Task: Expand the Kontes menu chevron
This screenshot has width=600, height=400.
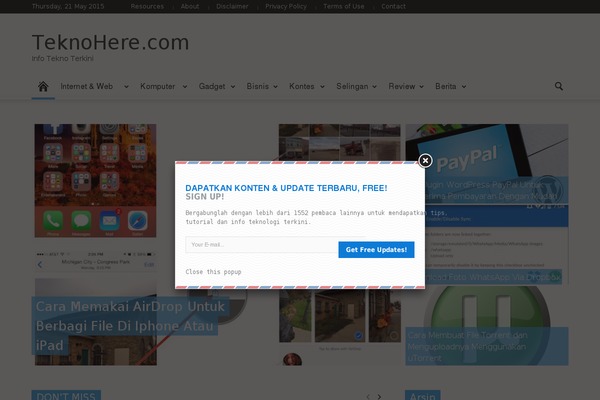Action: click(x=322, y=87)
